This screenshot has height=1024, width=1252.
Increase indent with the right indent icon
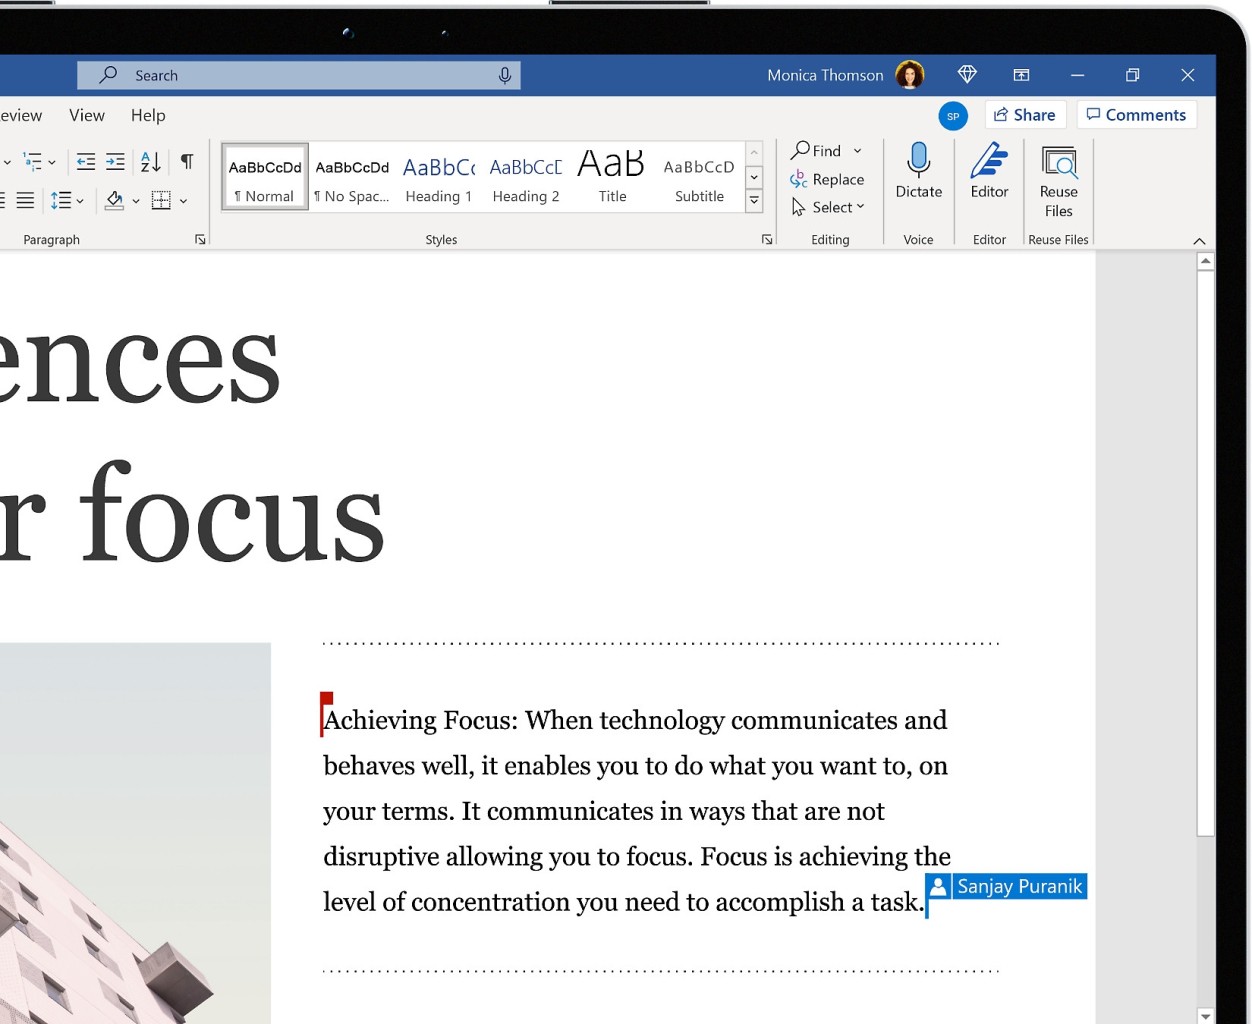pos(115,161)
